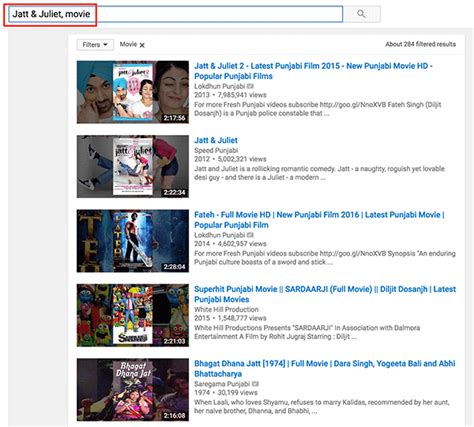Click the 2:21:03 duration badge
474x427 pixels.
174,341
